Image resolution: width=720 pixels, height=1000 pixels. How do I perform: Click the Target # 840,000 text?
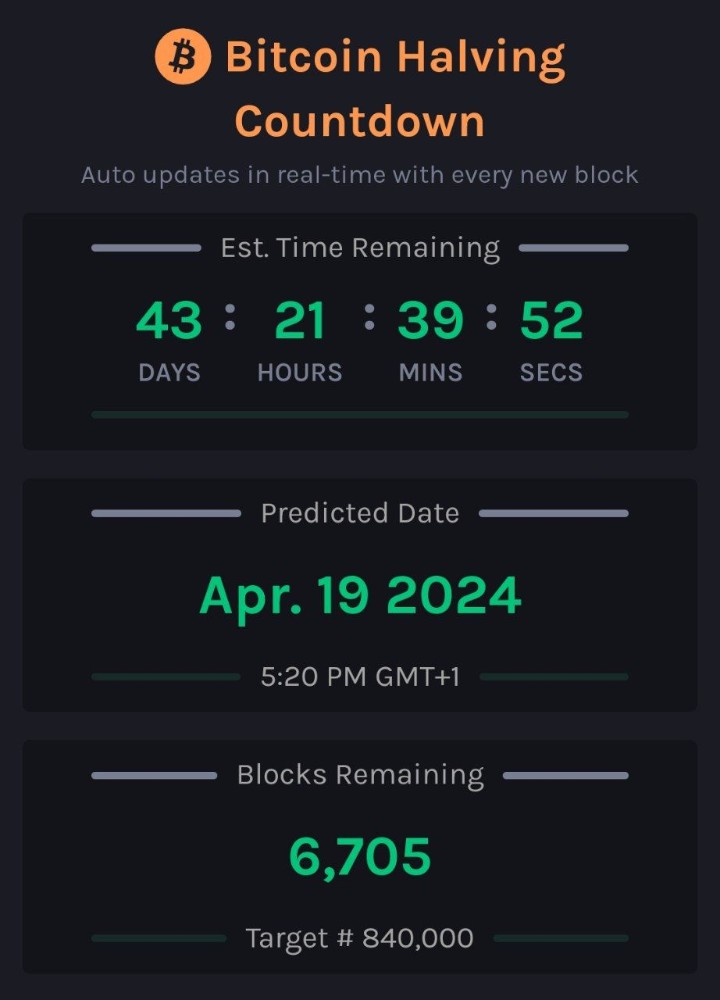coord(360,938)
